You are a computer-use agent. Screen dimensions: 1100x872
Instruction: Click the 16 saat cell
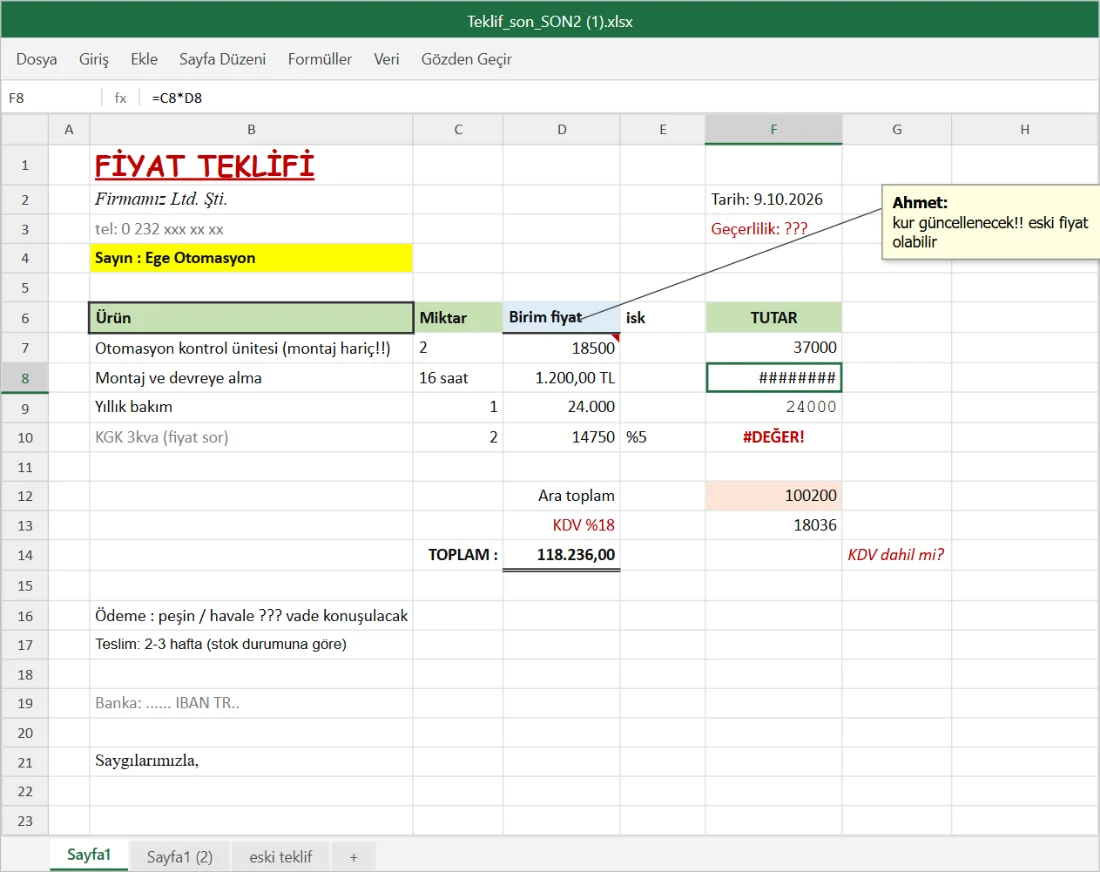(458, 377)
